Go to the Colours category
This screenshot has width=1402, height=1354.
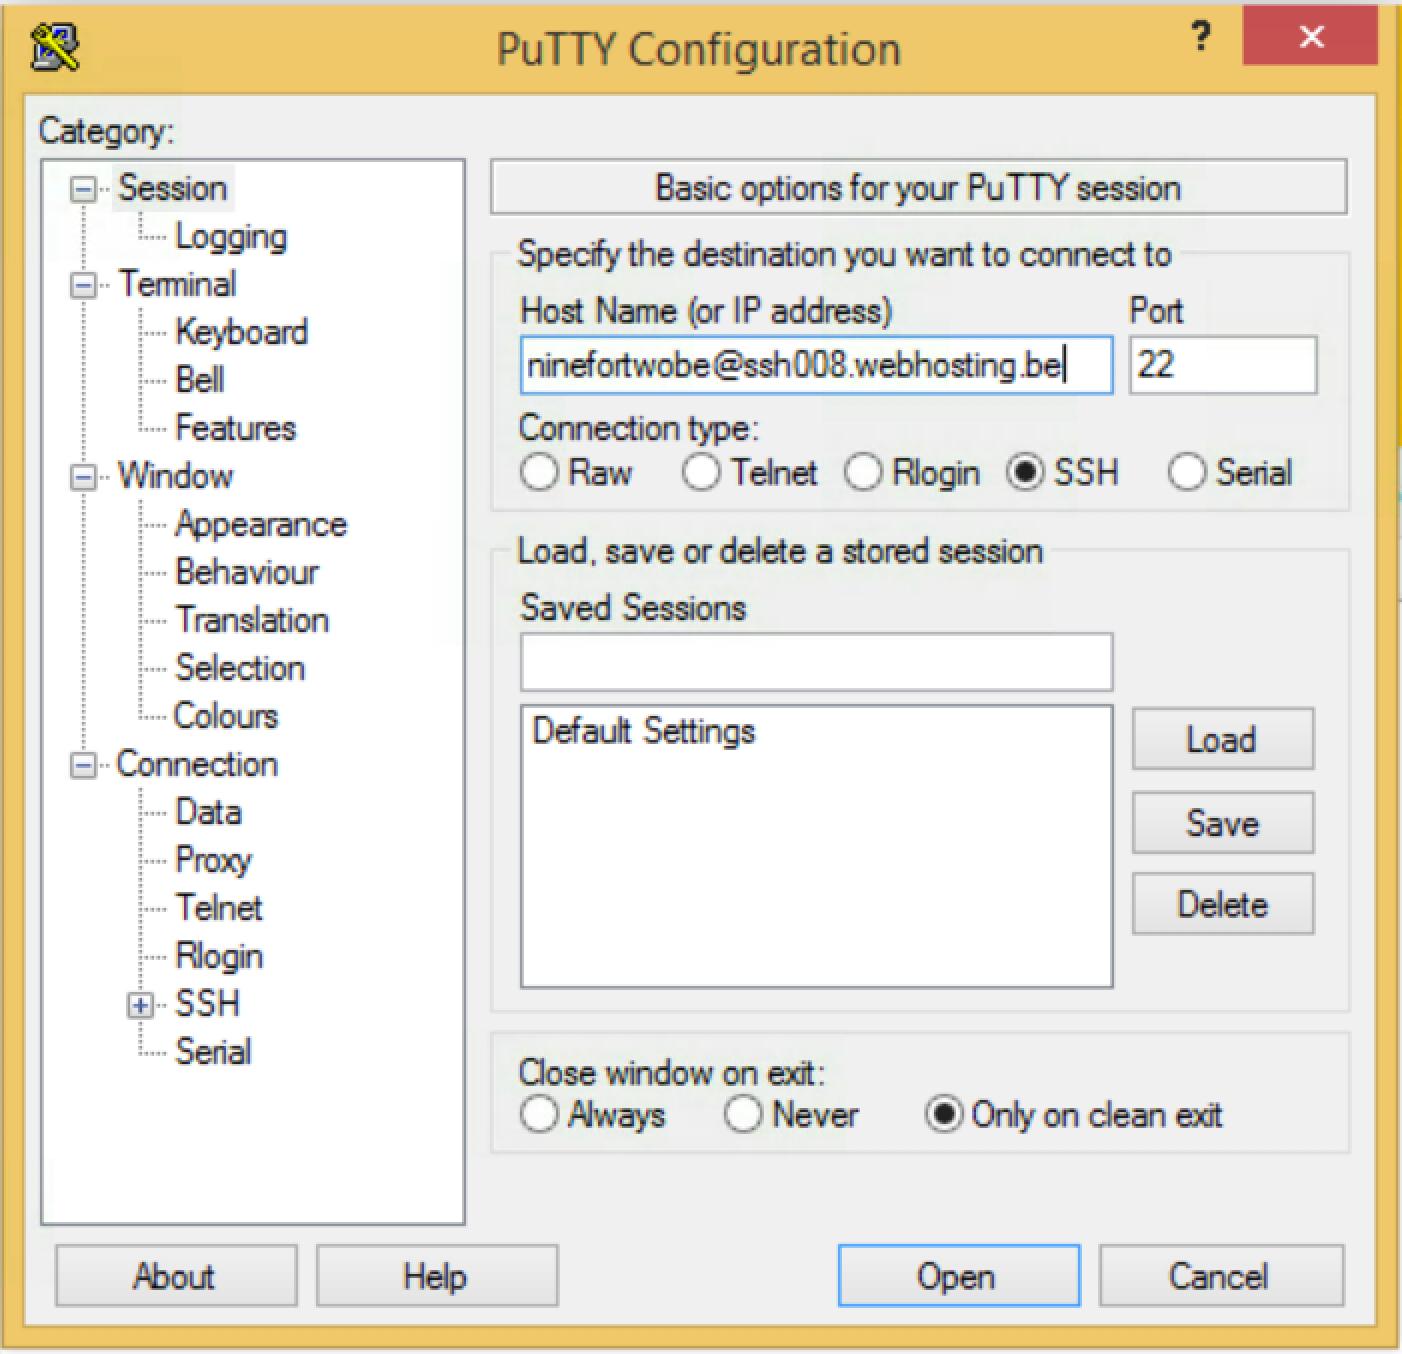pyautogui.click(x=226, y=716)
